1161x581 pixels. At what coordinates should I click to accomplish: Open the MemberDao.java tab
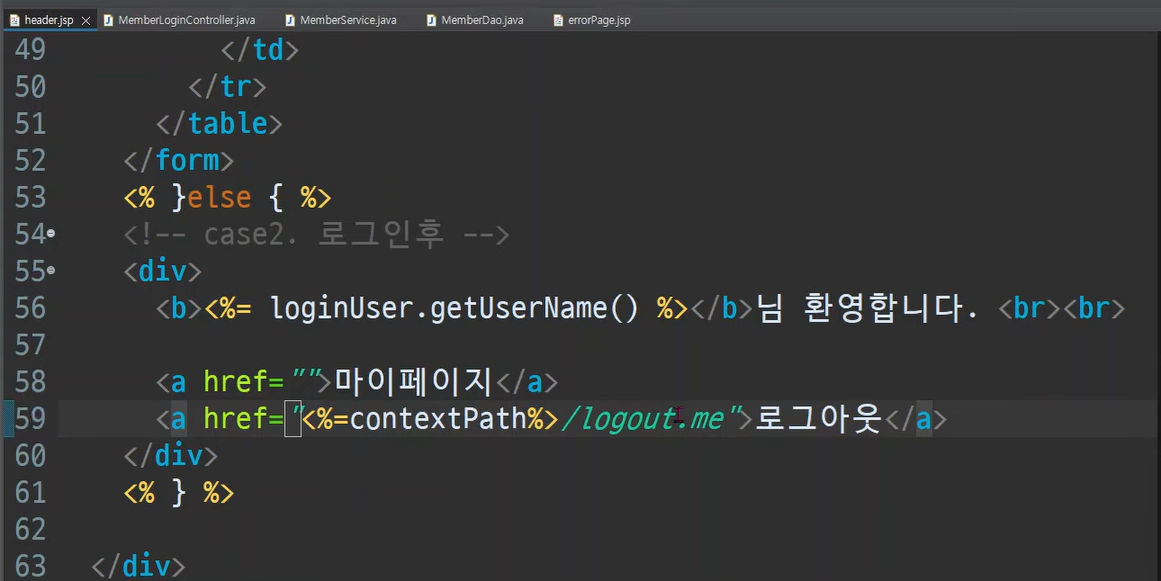coord(482,20)
